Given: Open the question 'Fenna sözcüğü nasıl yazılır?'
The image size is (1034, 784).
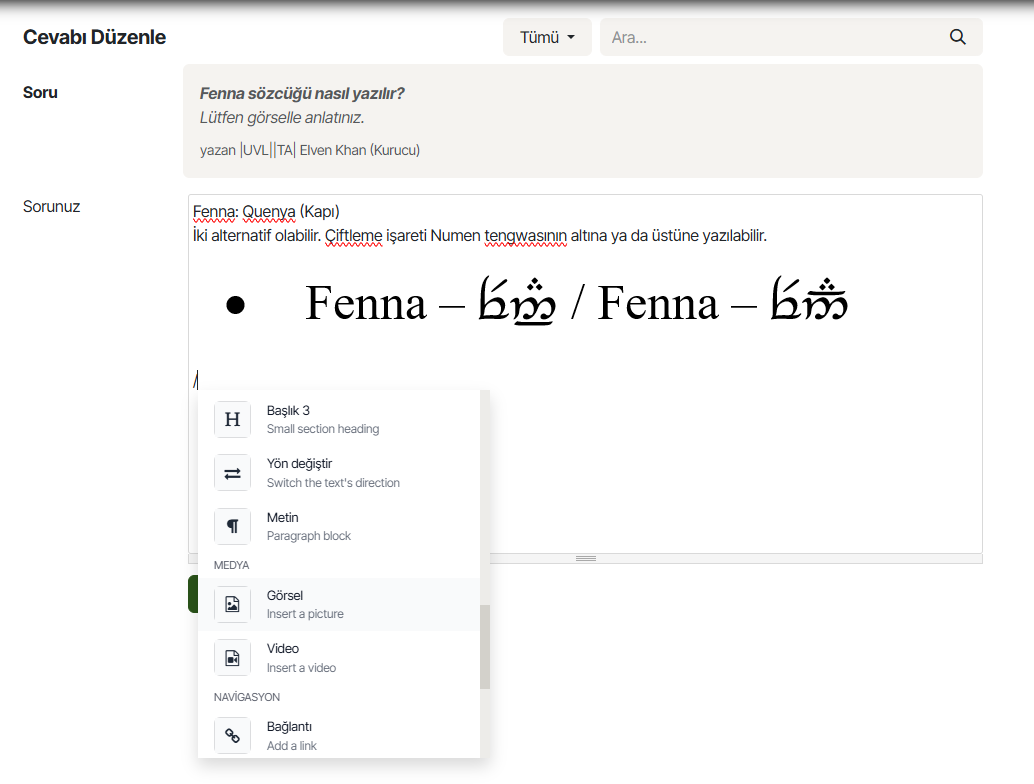Looking at the screenshot, I should pos(302,94).
